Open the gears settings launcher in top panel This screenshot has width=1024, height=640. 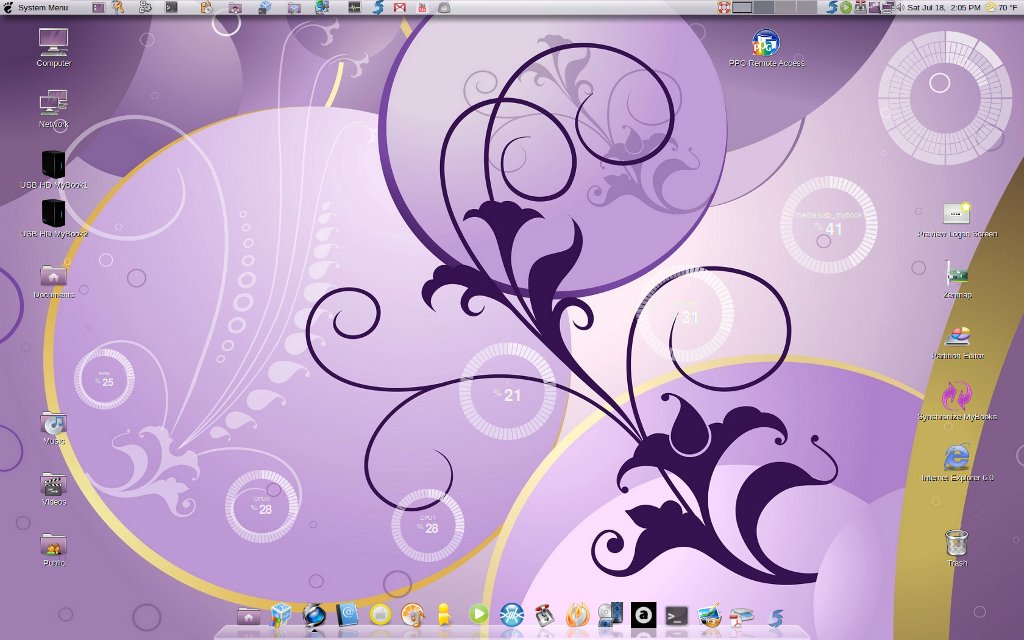[146, 7]
